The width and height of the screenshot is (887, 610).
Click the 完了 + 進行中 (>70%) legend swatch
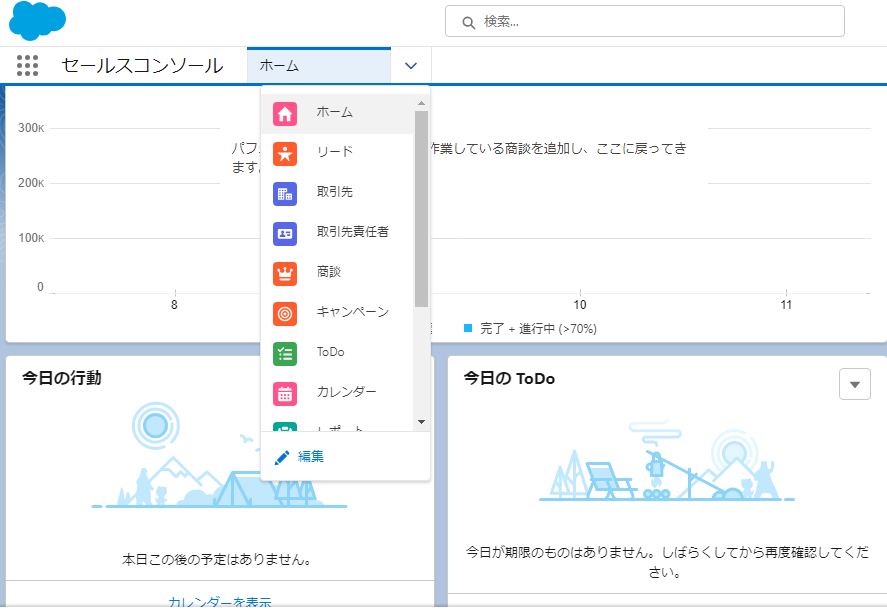pyautogui.click(x=468, y=328)
